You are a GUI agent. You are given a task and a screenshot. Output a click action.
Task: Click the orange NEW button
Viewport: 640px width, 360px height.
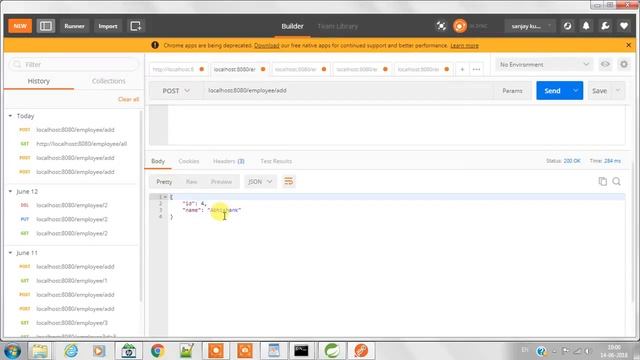tap(20, 26)
